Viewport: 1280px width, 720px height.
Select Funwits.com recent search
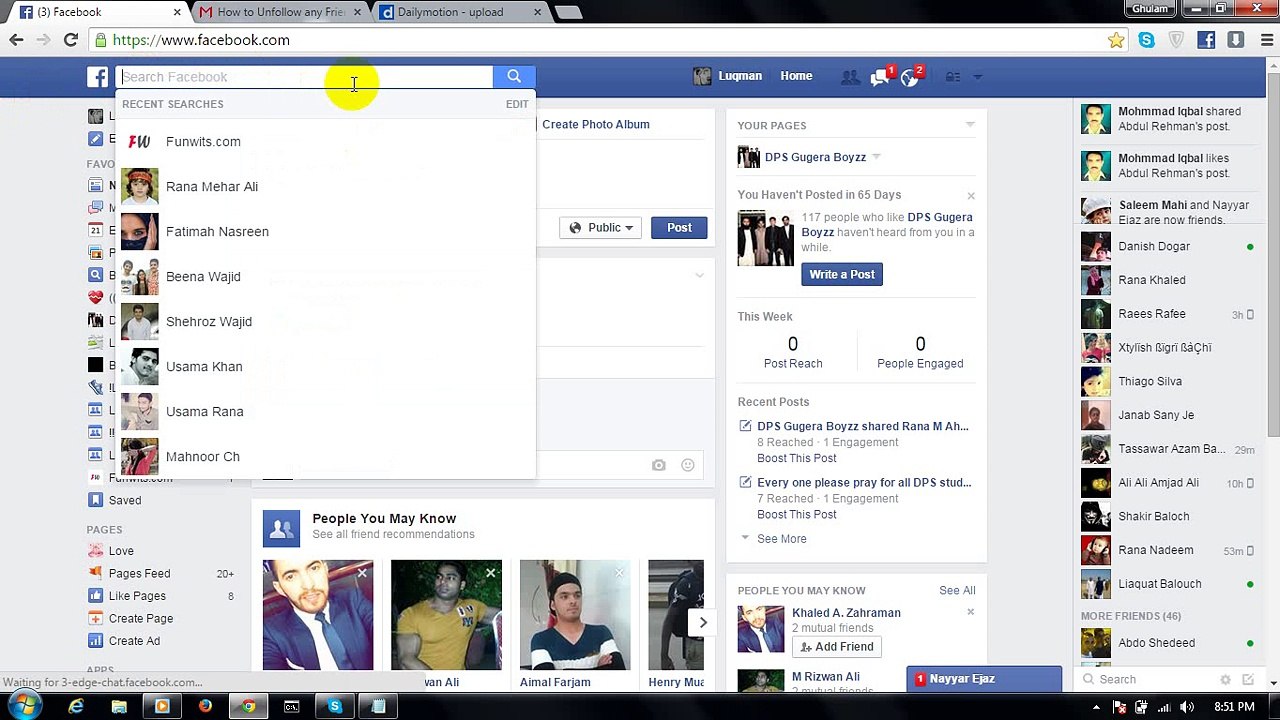click(x=325, y=142)
